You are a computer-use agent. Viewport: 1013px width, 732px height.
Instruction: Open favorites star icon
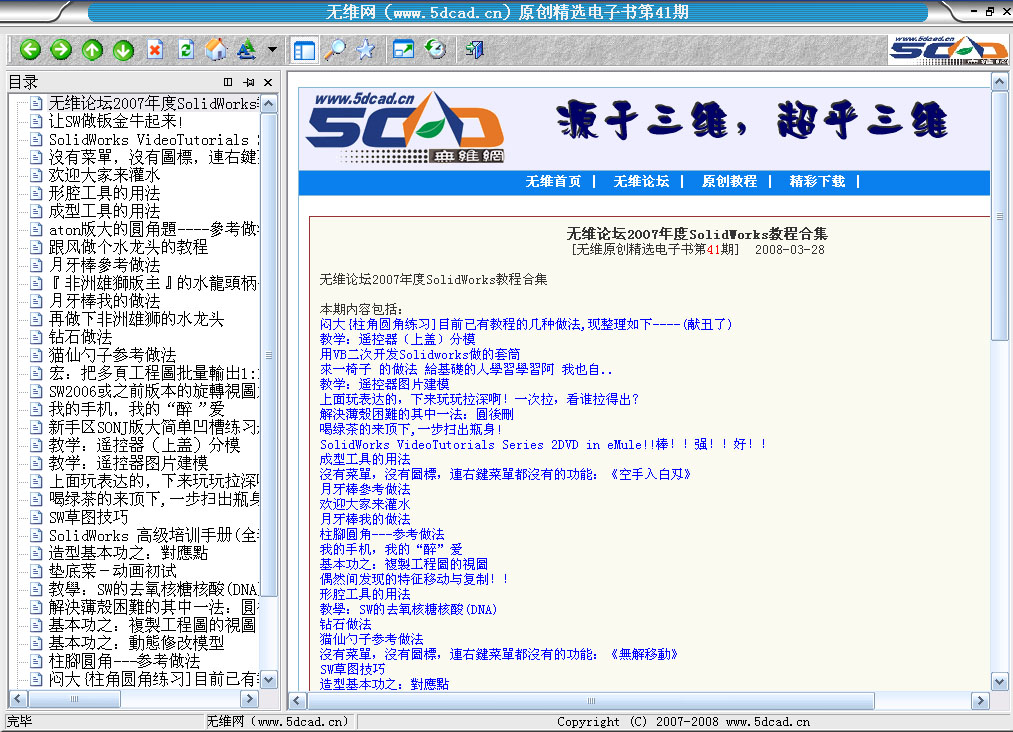click(366, 50)
